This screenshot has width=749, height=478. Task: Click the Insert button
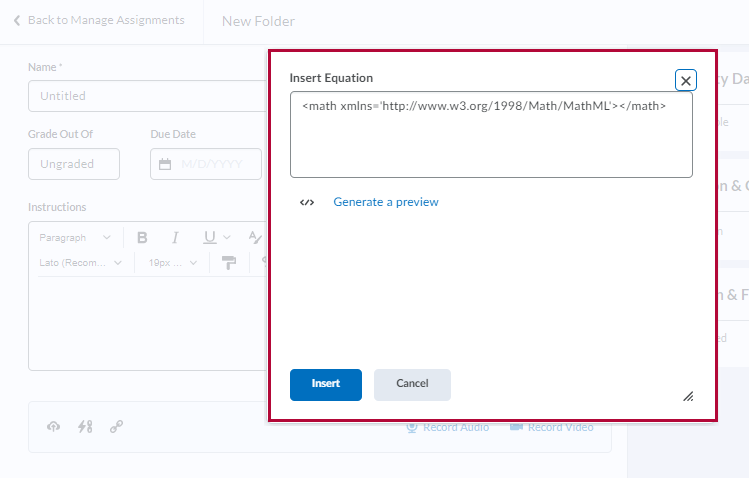pos(326,384)
